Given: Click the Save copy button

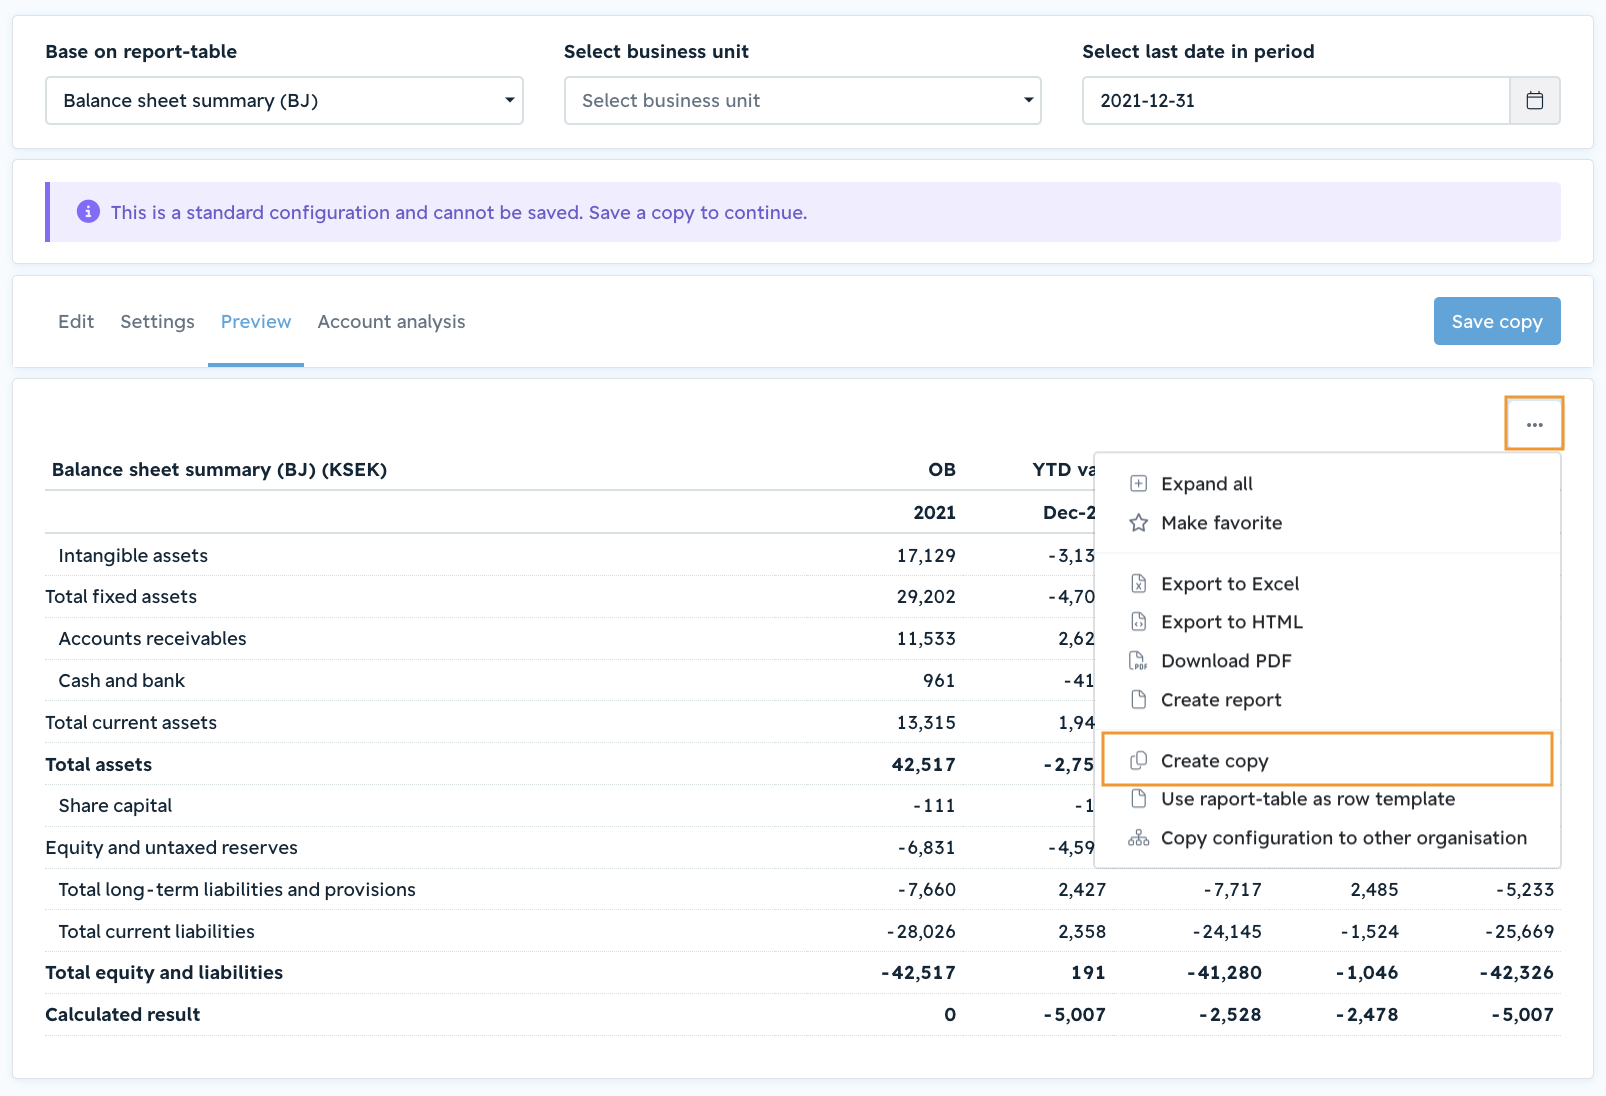Looking at the screenshot, I should coord(1496,321).
